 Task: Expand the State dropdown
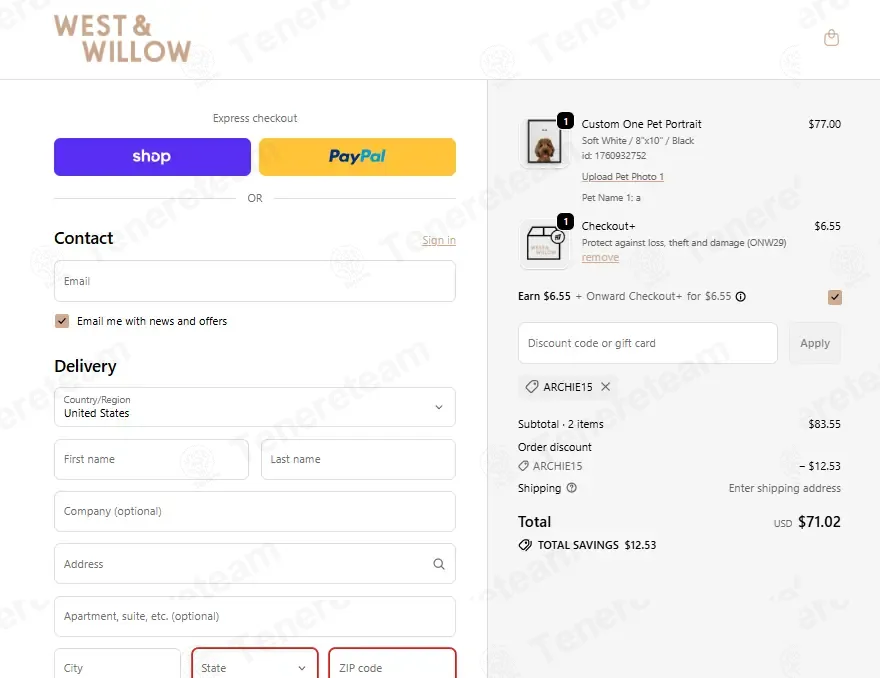(x=255, y=667)
